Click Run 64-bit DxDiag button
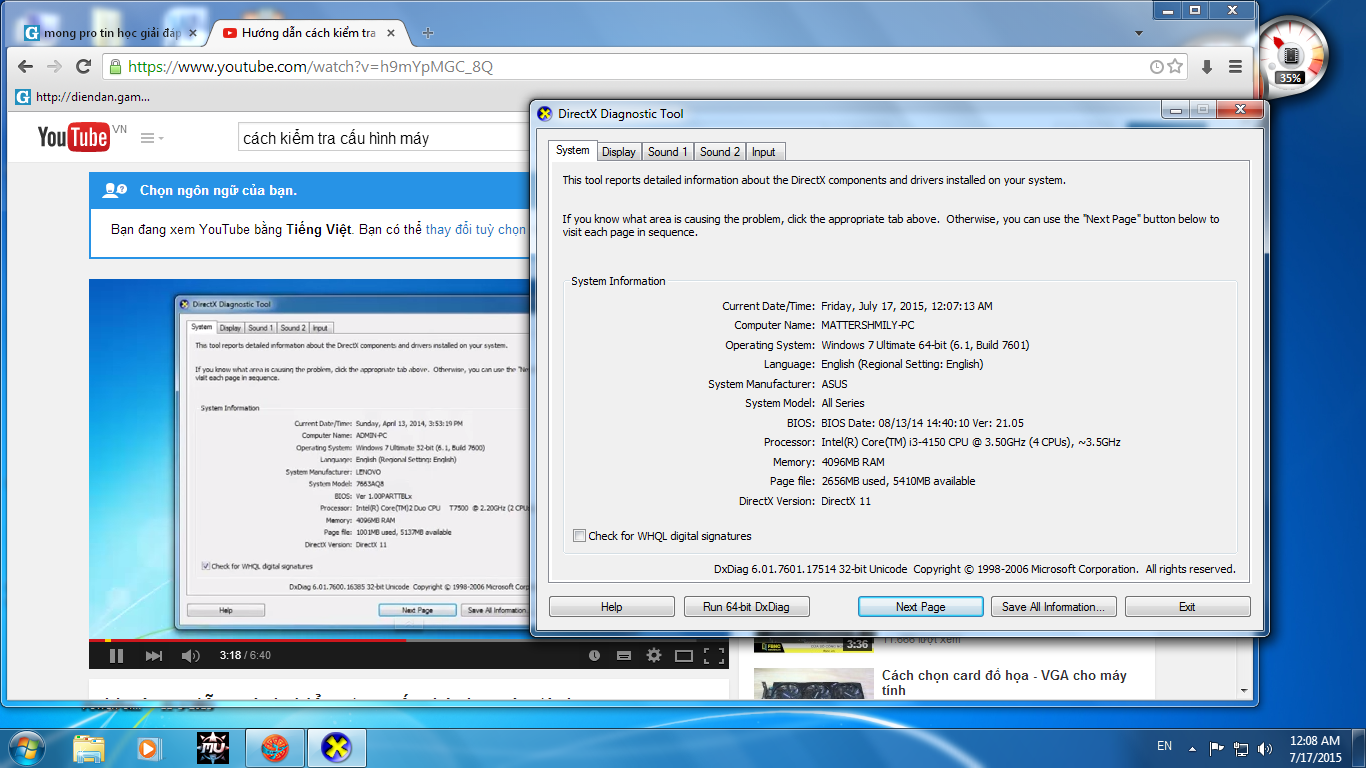The image size is (1366, 768). pos(746,607)
